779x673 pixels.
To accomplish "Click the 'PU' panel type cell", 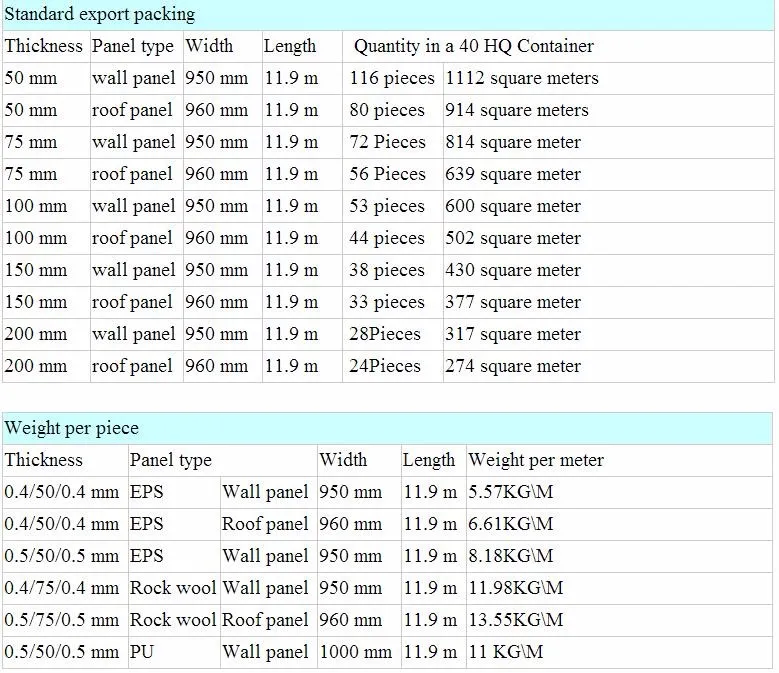I will click(141, 652).
